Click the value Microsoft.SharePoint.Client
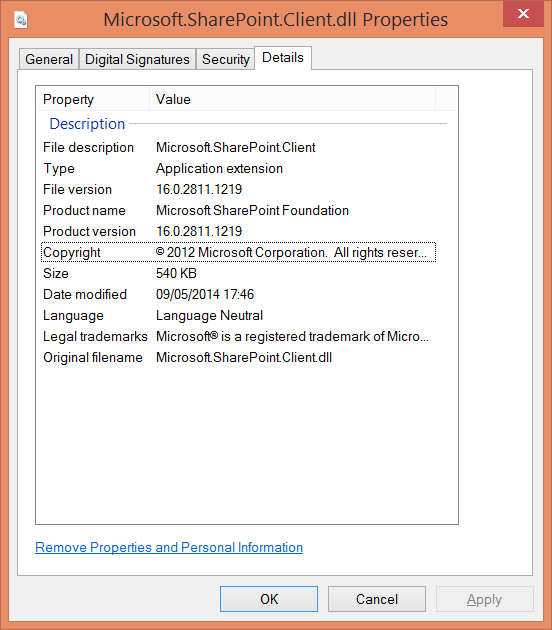 click(236, 147)
